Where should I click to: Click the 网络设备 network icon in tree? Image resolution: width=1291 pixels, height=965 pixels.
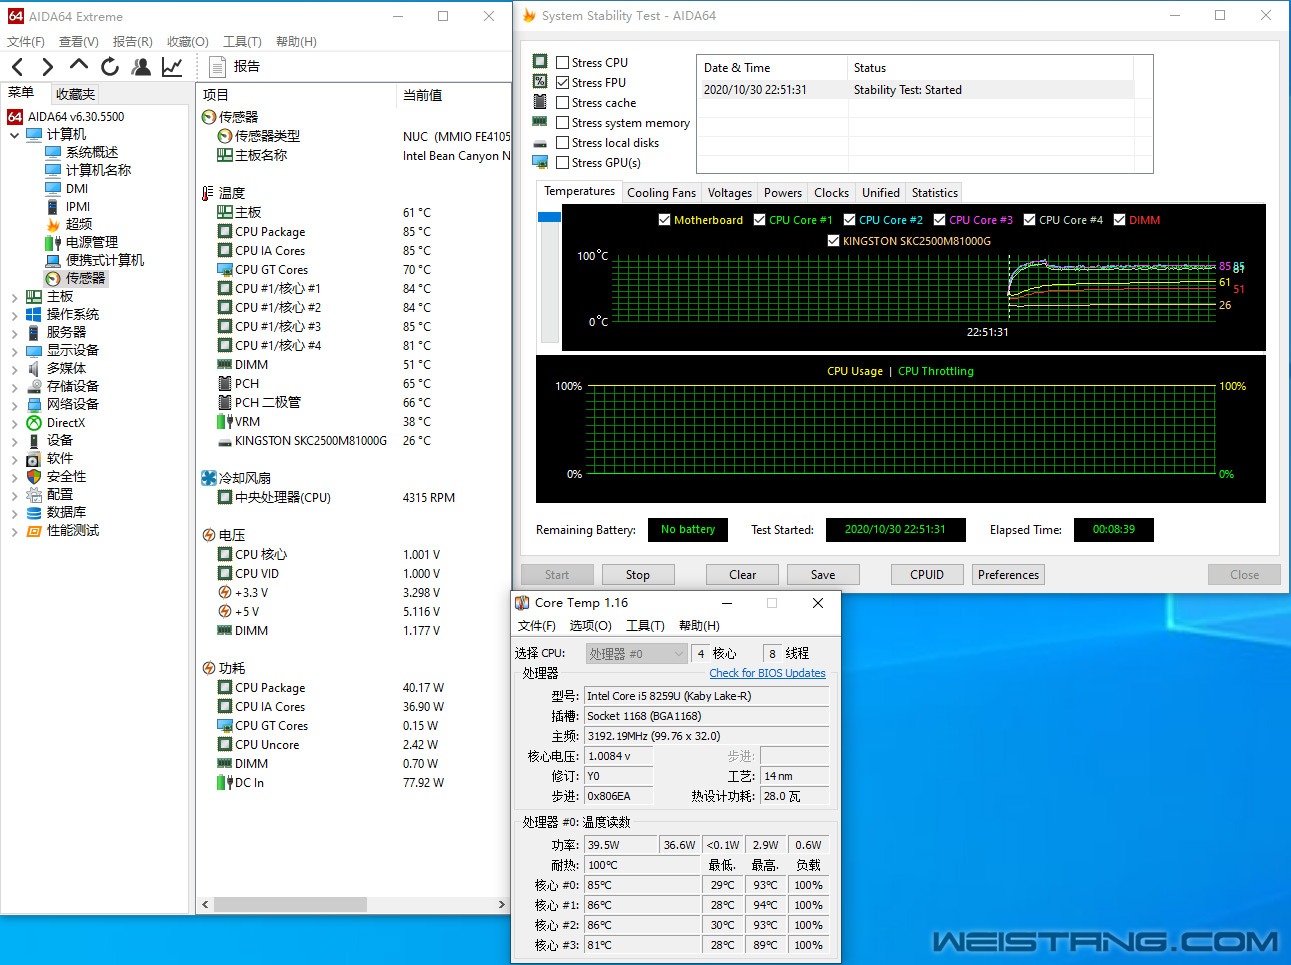click(x=34, y=405)
